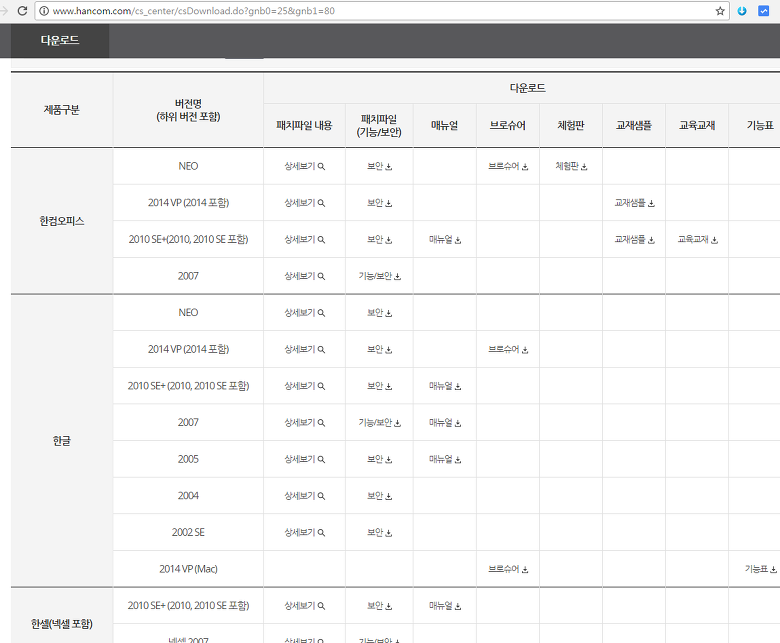Download 보안 patch for 한컴오피스 2010 SE+

click(380, 240)
